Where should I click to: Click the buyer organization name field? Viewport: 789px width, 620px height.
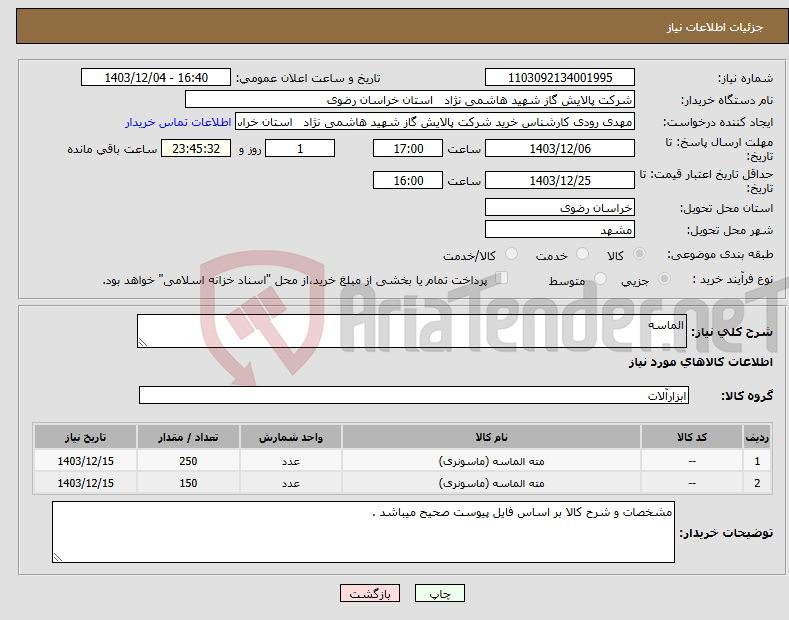click(x=410, y=100)
